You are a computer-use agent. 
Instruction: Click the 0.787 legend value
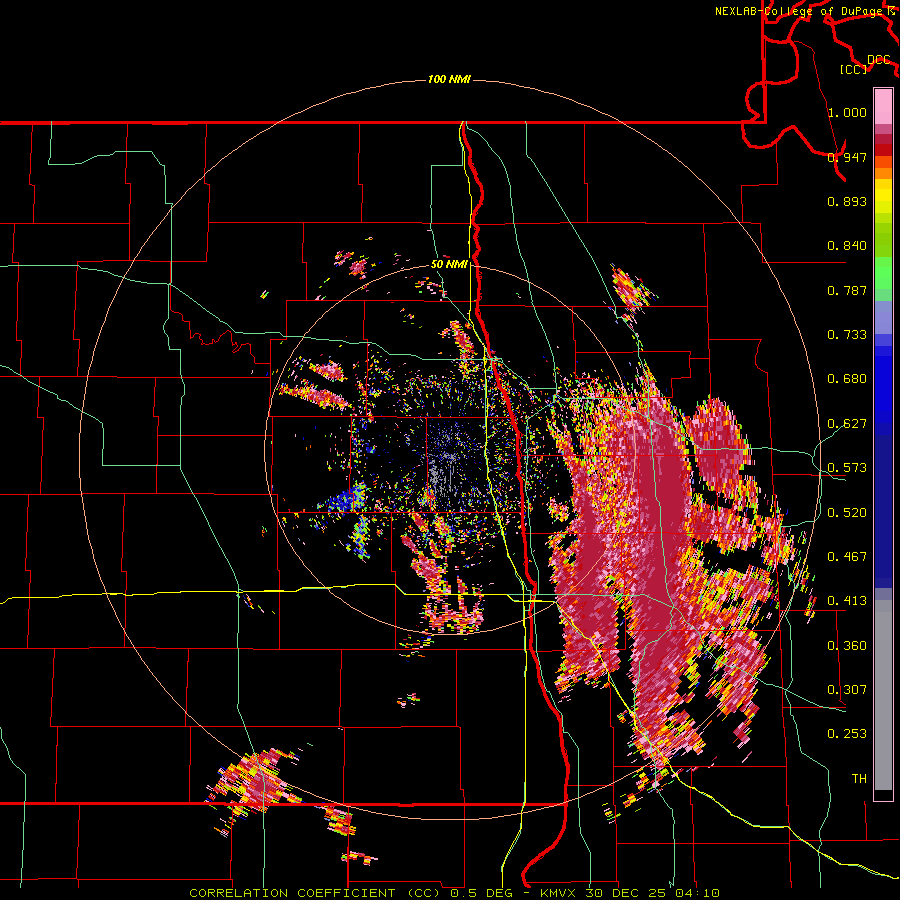[x=847, y=290]
